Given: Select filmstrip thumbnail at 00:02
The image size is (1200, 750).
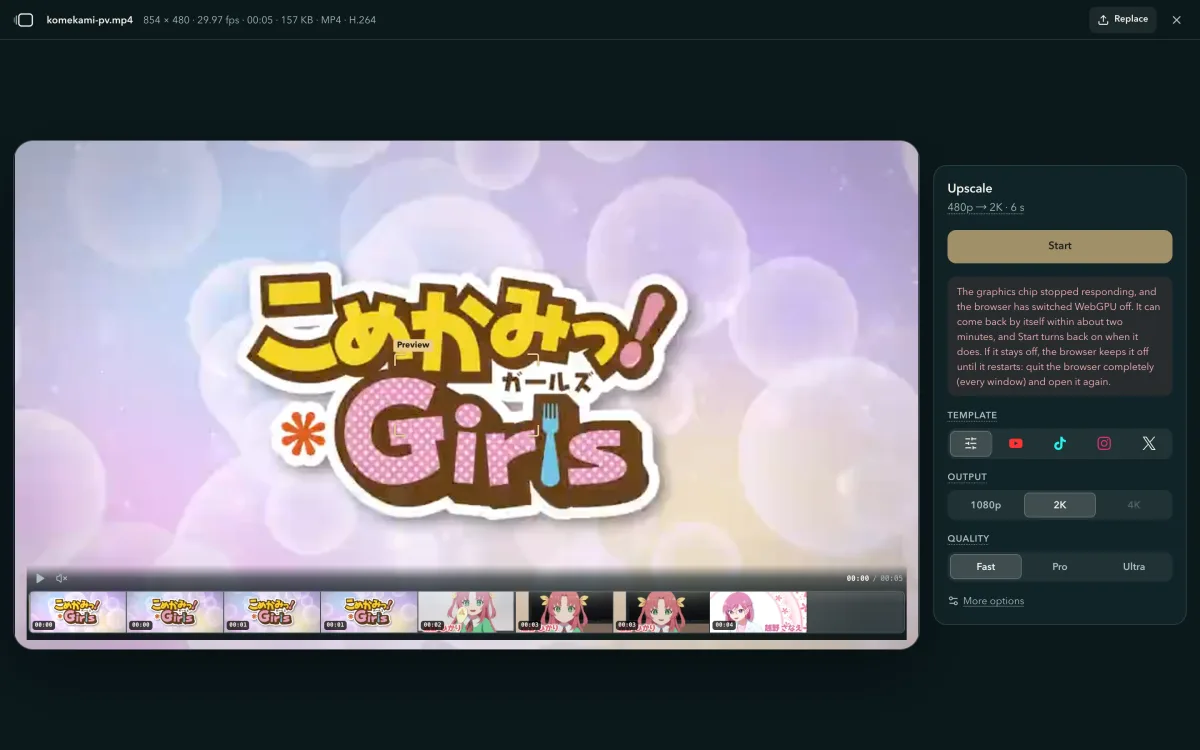Looking at the screenshot, I should 466,612.
